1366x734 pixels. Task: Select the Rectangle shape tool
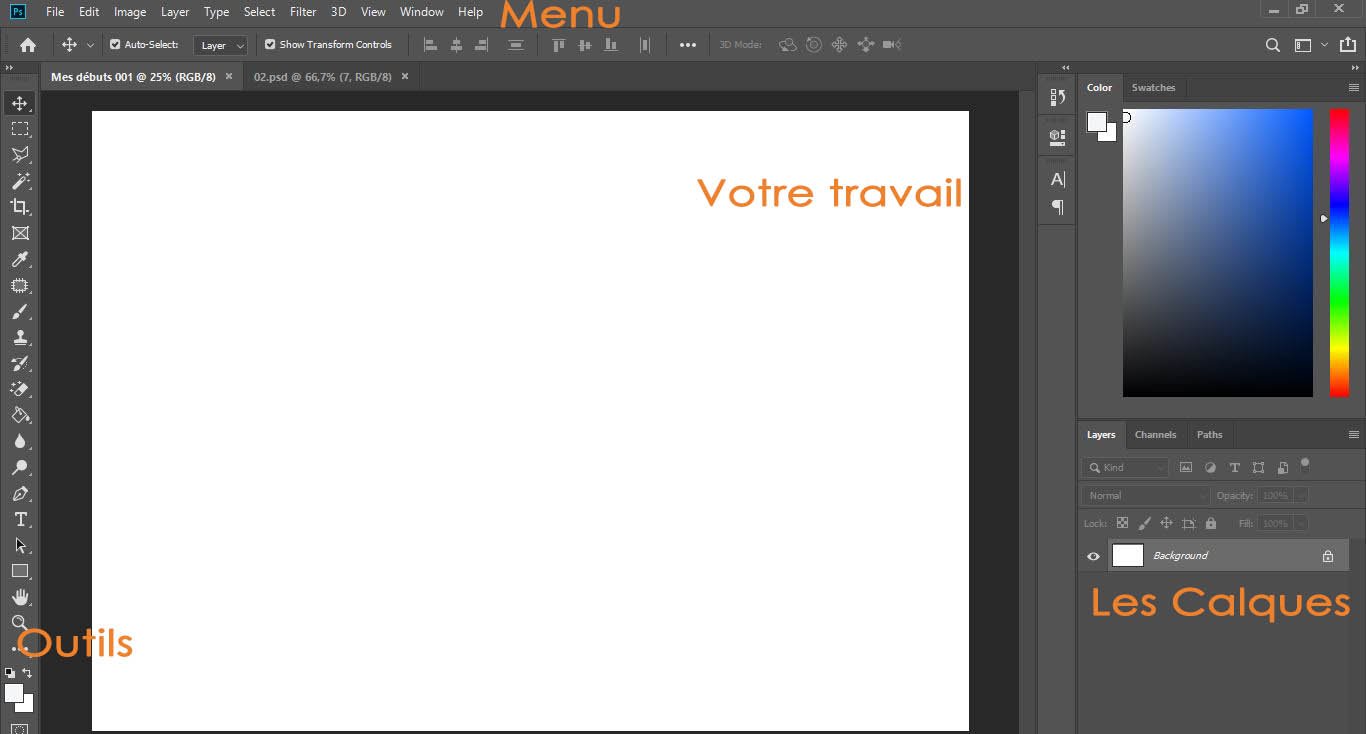[20, 572]
